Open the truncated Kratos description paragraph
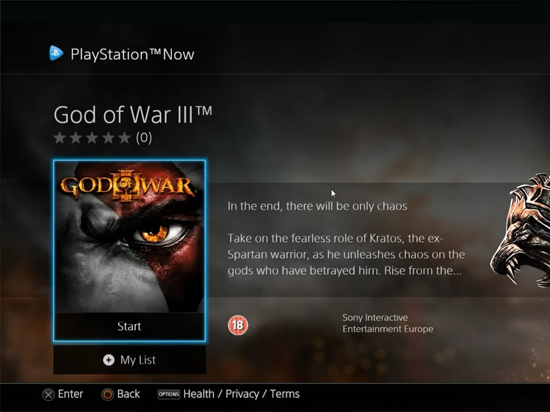The image size is (550, 412). click(346, 255)
